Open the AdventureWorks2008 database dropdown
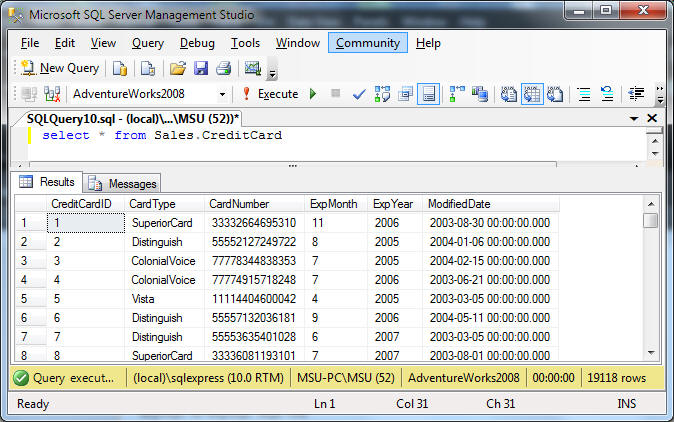The height and width of the screenshot is (422, 674). pos(222,94)
